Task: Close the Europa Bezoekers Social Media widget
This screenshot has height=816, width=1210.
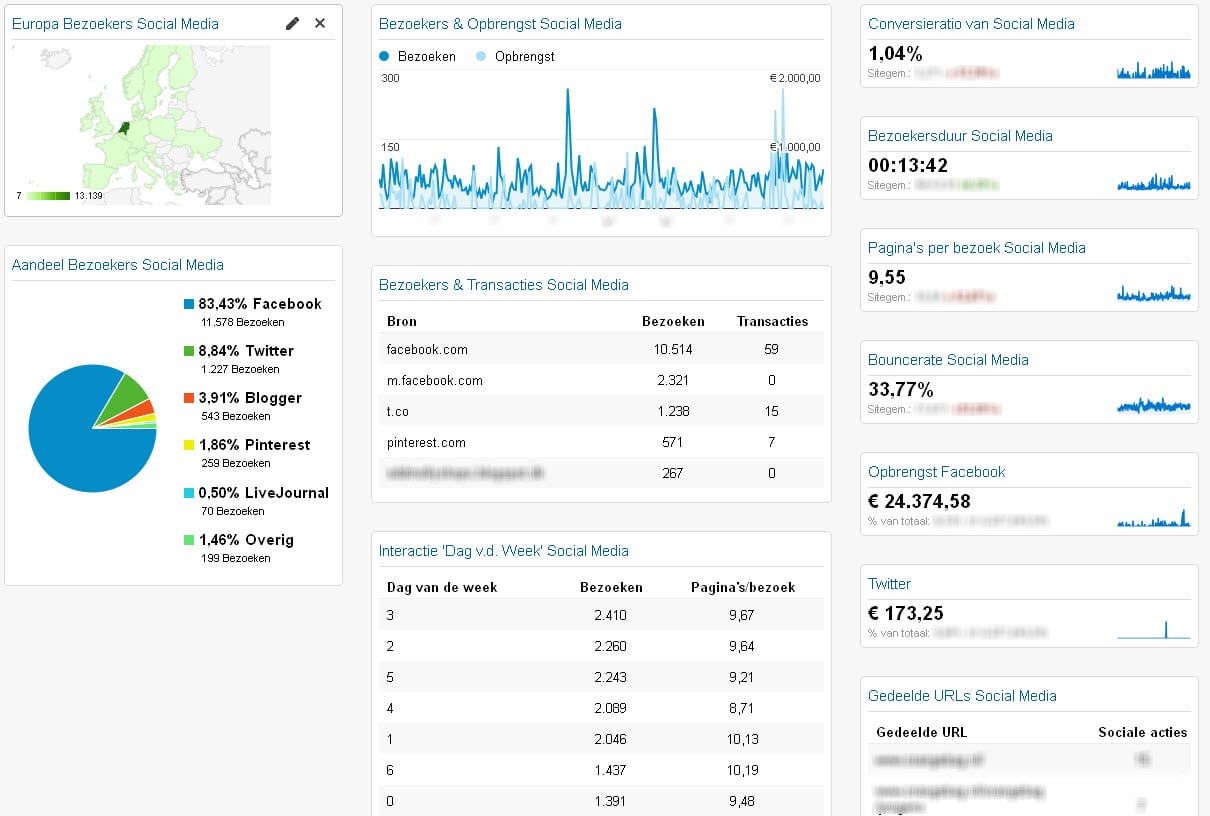Action: [x=319, y=22]
